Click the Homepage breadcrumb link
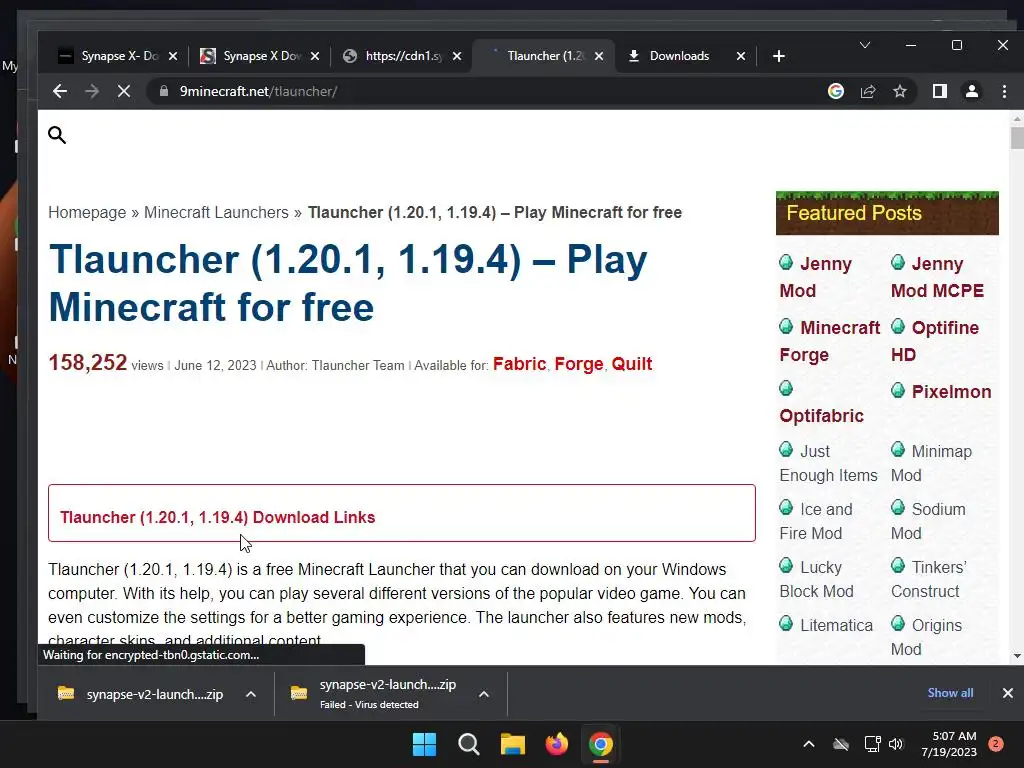The image size is (1024, 768). [87, 212]
